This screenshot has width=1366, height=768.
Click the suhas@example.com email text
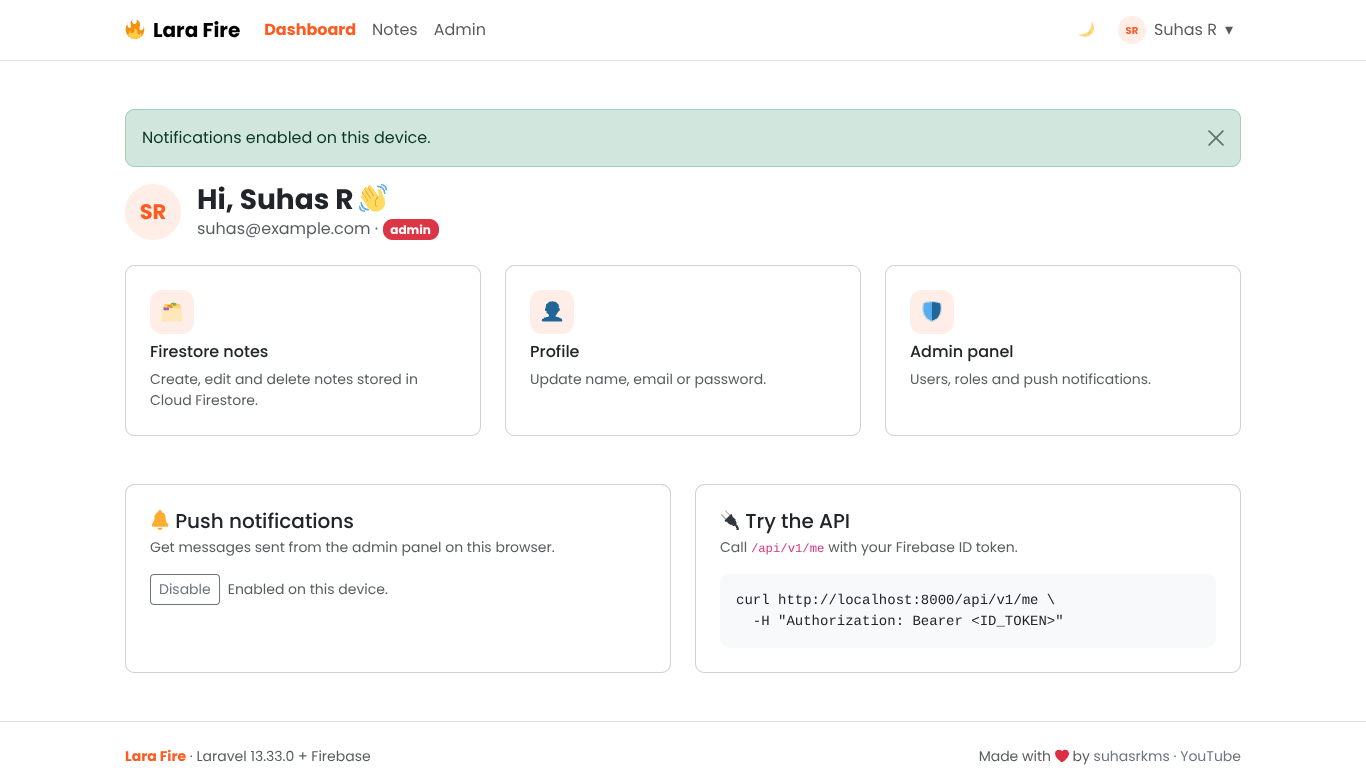point(284,229)
